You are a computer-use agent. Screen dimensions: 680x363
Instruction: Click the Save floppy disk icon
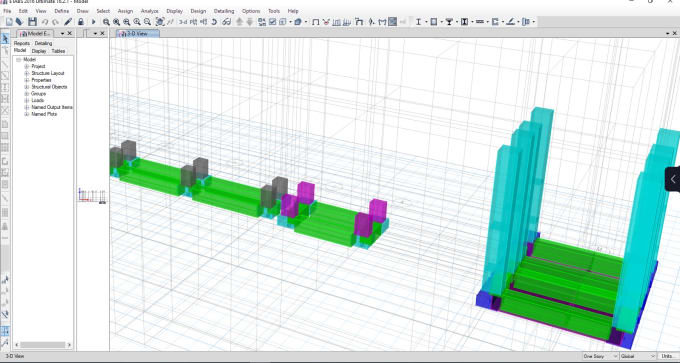tap(32, 22)
